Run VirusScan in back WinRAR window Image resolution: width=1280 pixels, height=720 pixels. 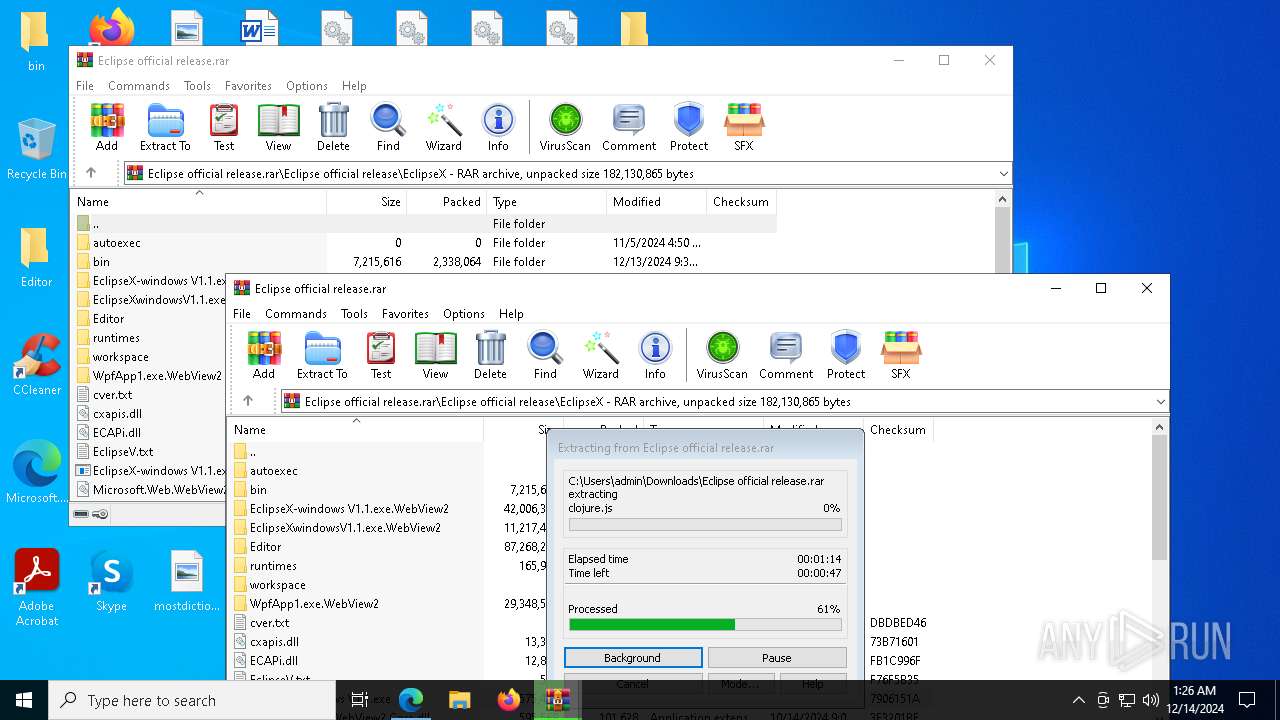click(565, 128)
